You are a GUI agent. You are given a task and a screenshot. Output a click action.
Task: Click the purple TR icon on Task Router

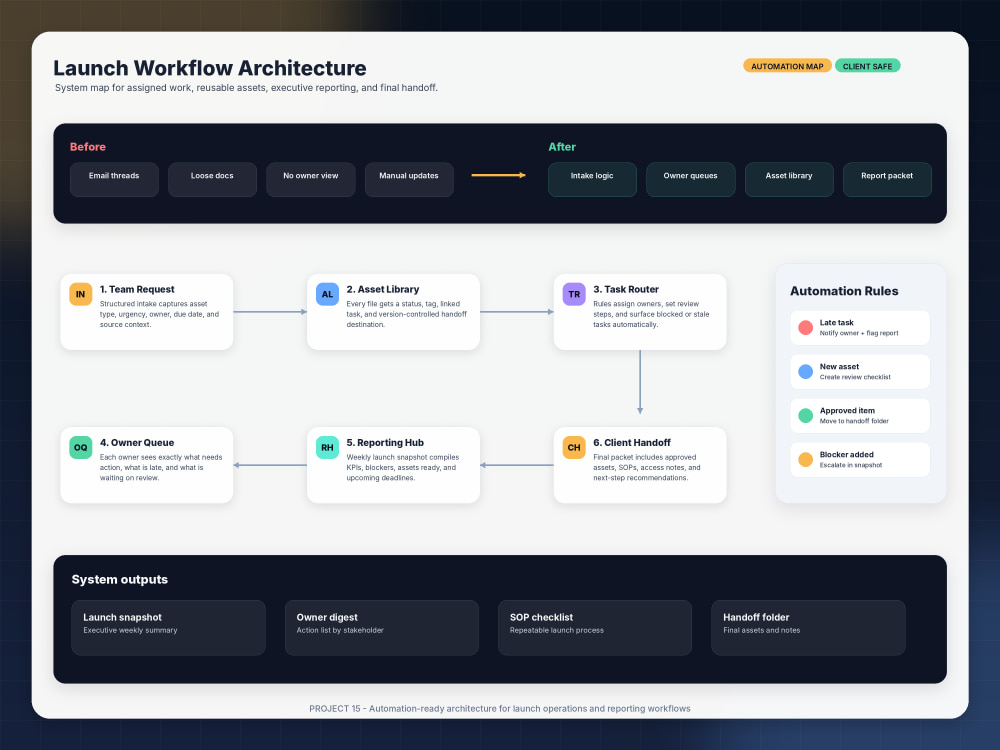click(x=574, y=294)
